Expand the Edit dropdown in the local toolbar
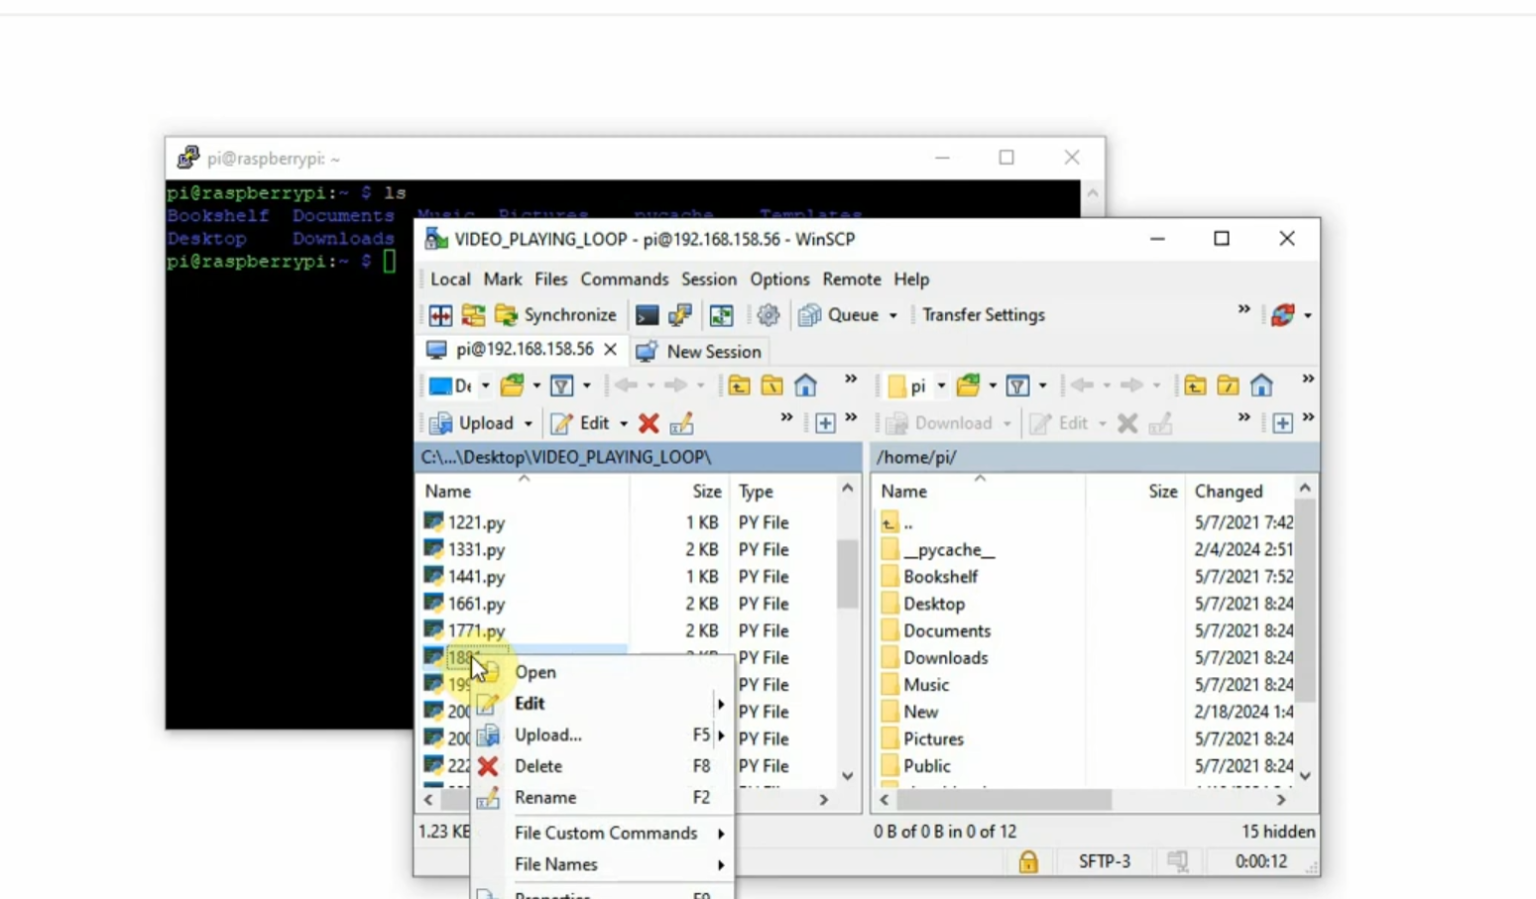Screen dimensions: 1536x899 [622, 423]
